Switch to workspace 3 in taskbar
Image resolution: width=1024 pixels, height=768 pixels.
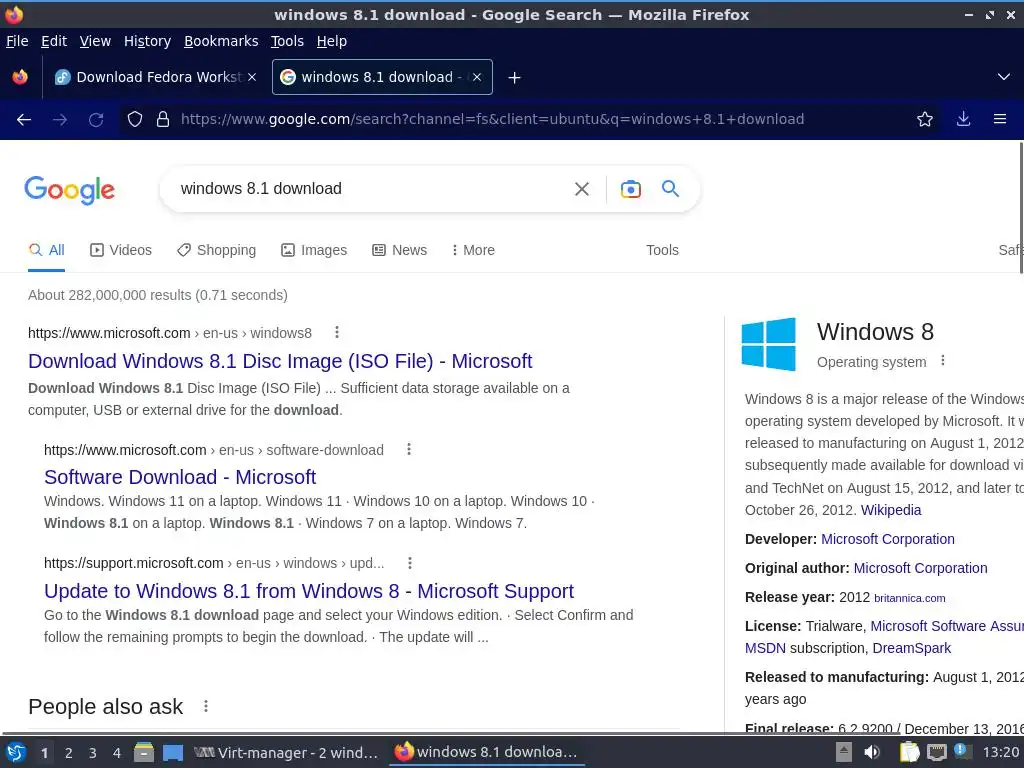[93, 753]
